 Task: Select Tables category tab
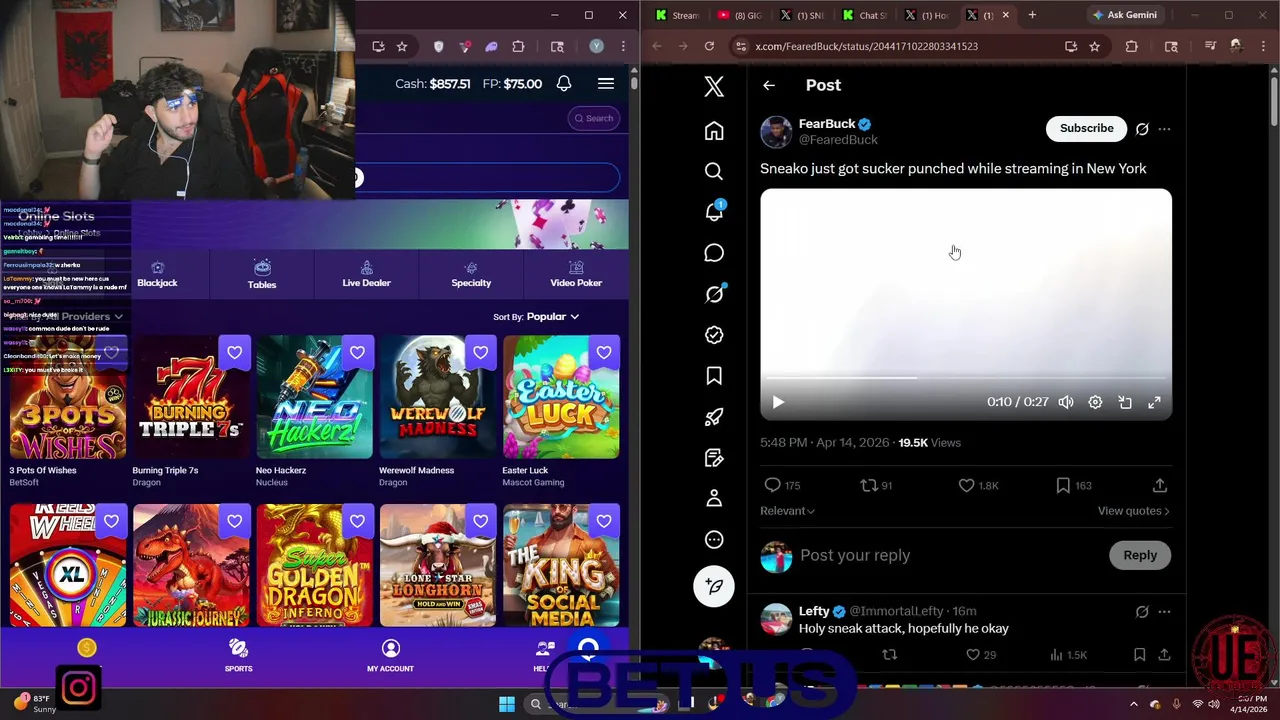(x=262, y=274)
